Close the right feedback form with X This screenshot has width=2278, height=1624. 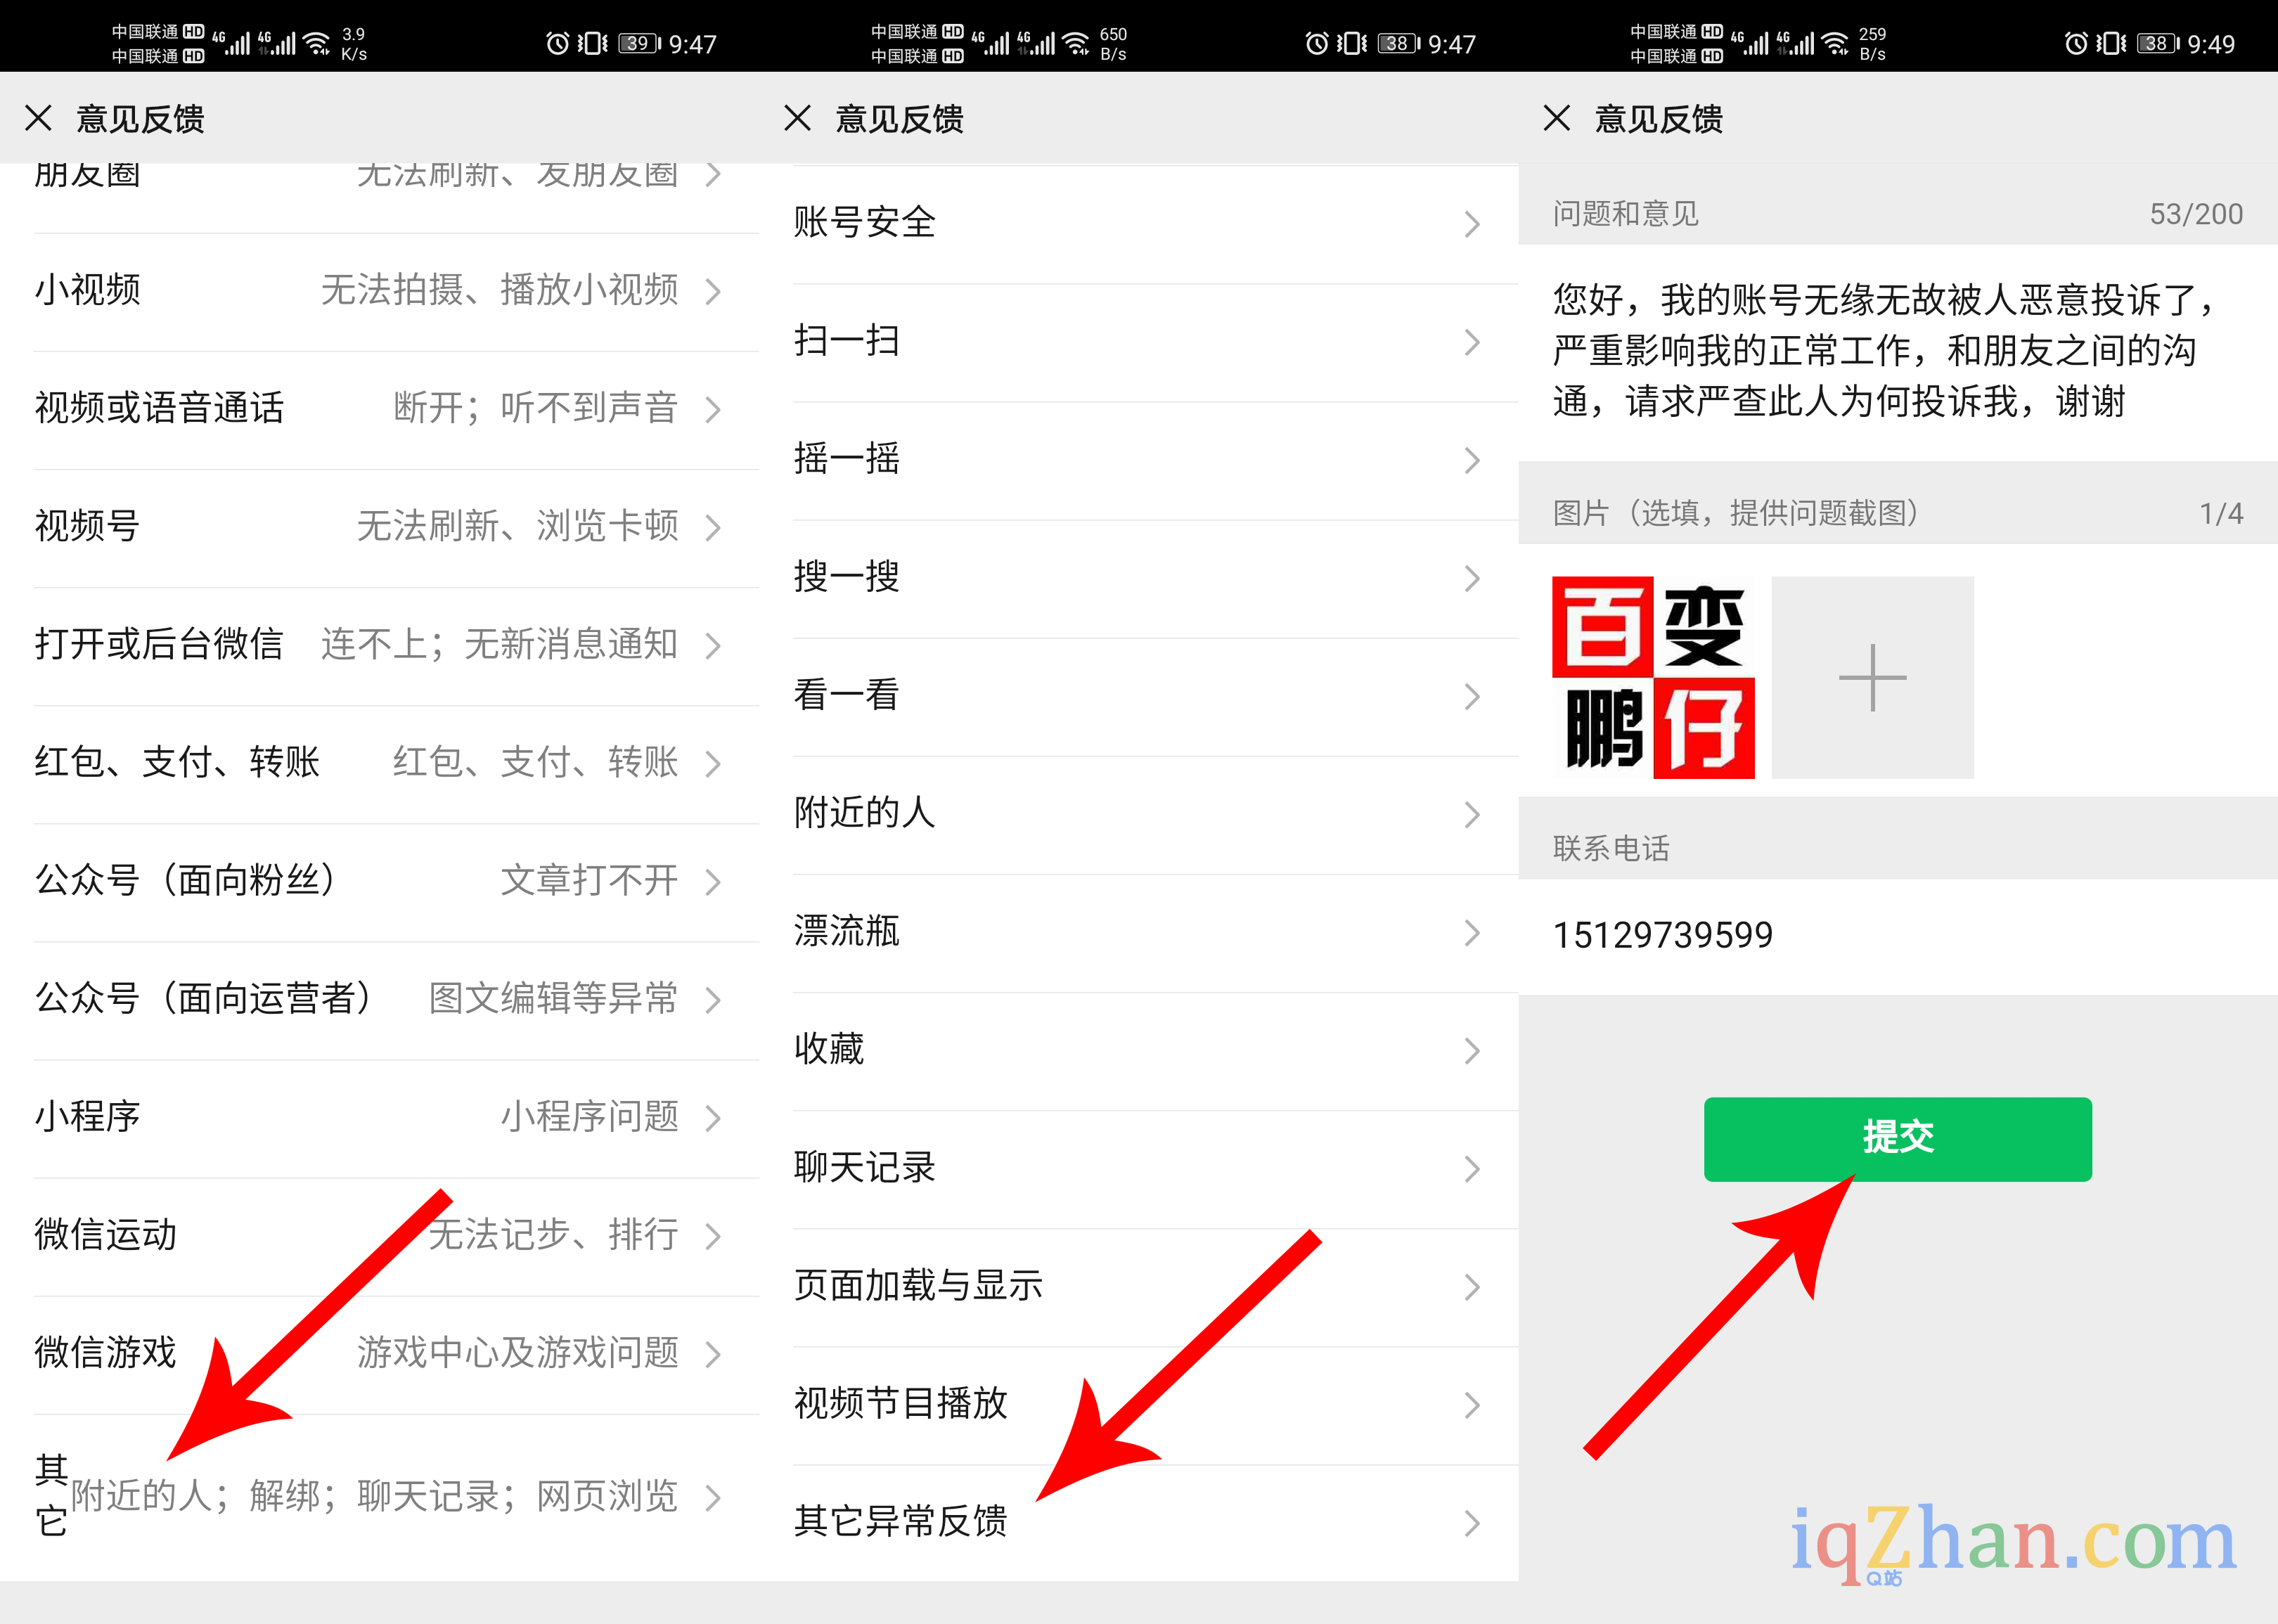(1556, 118)
